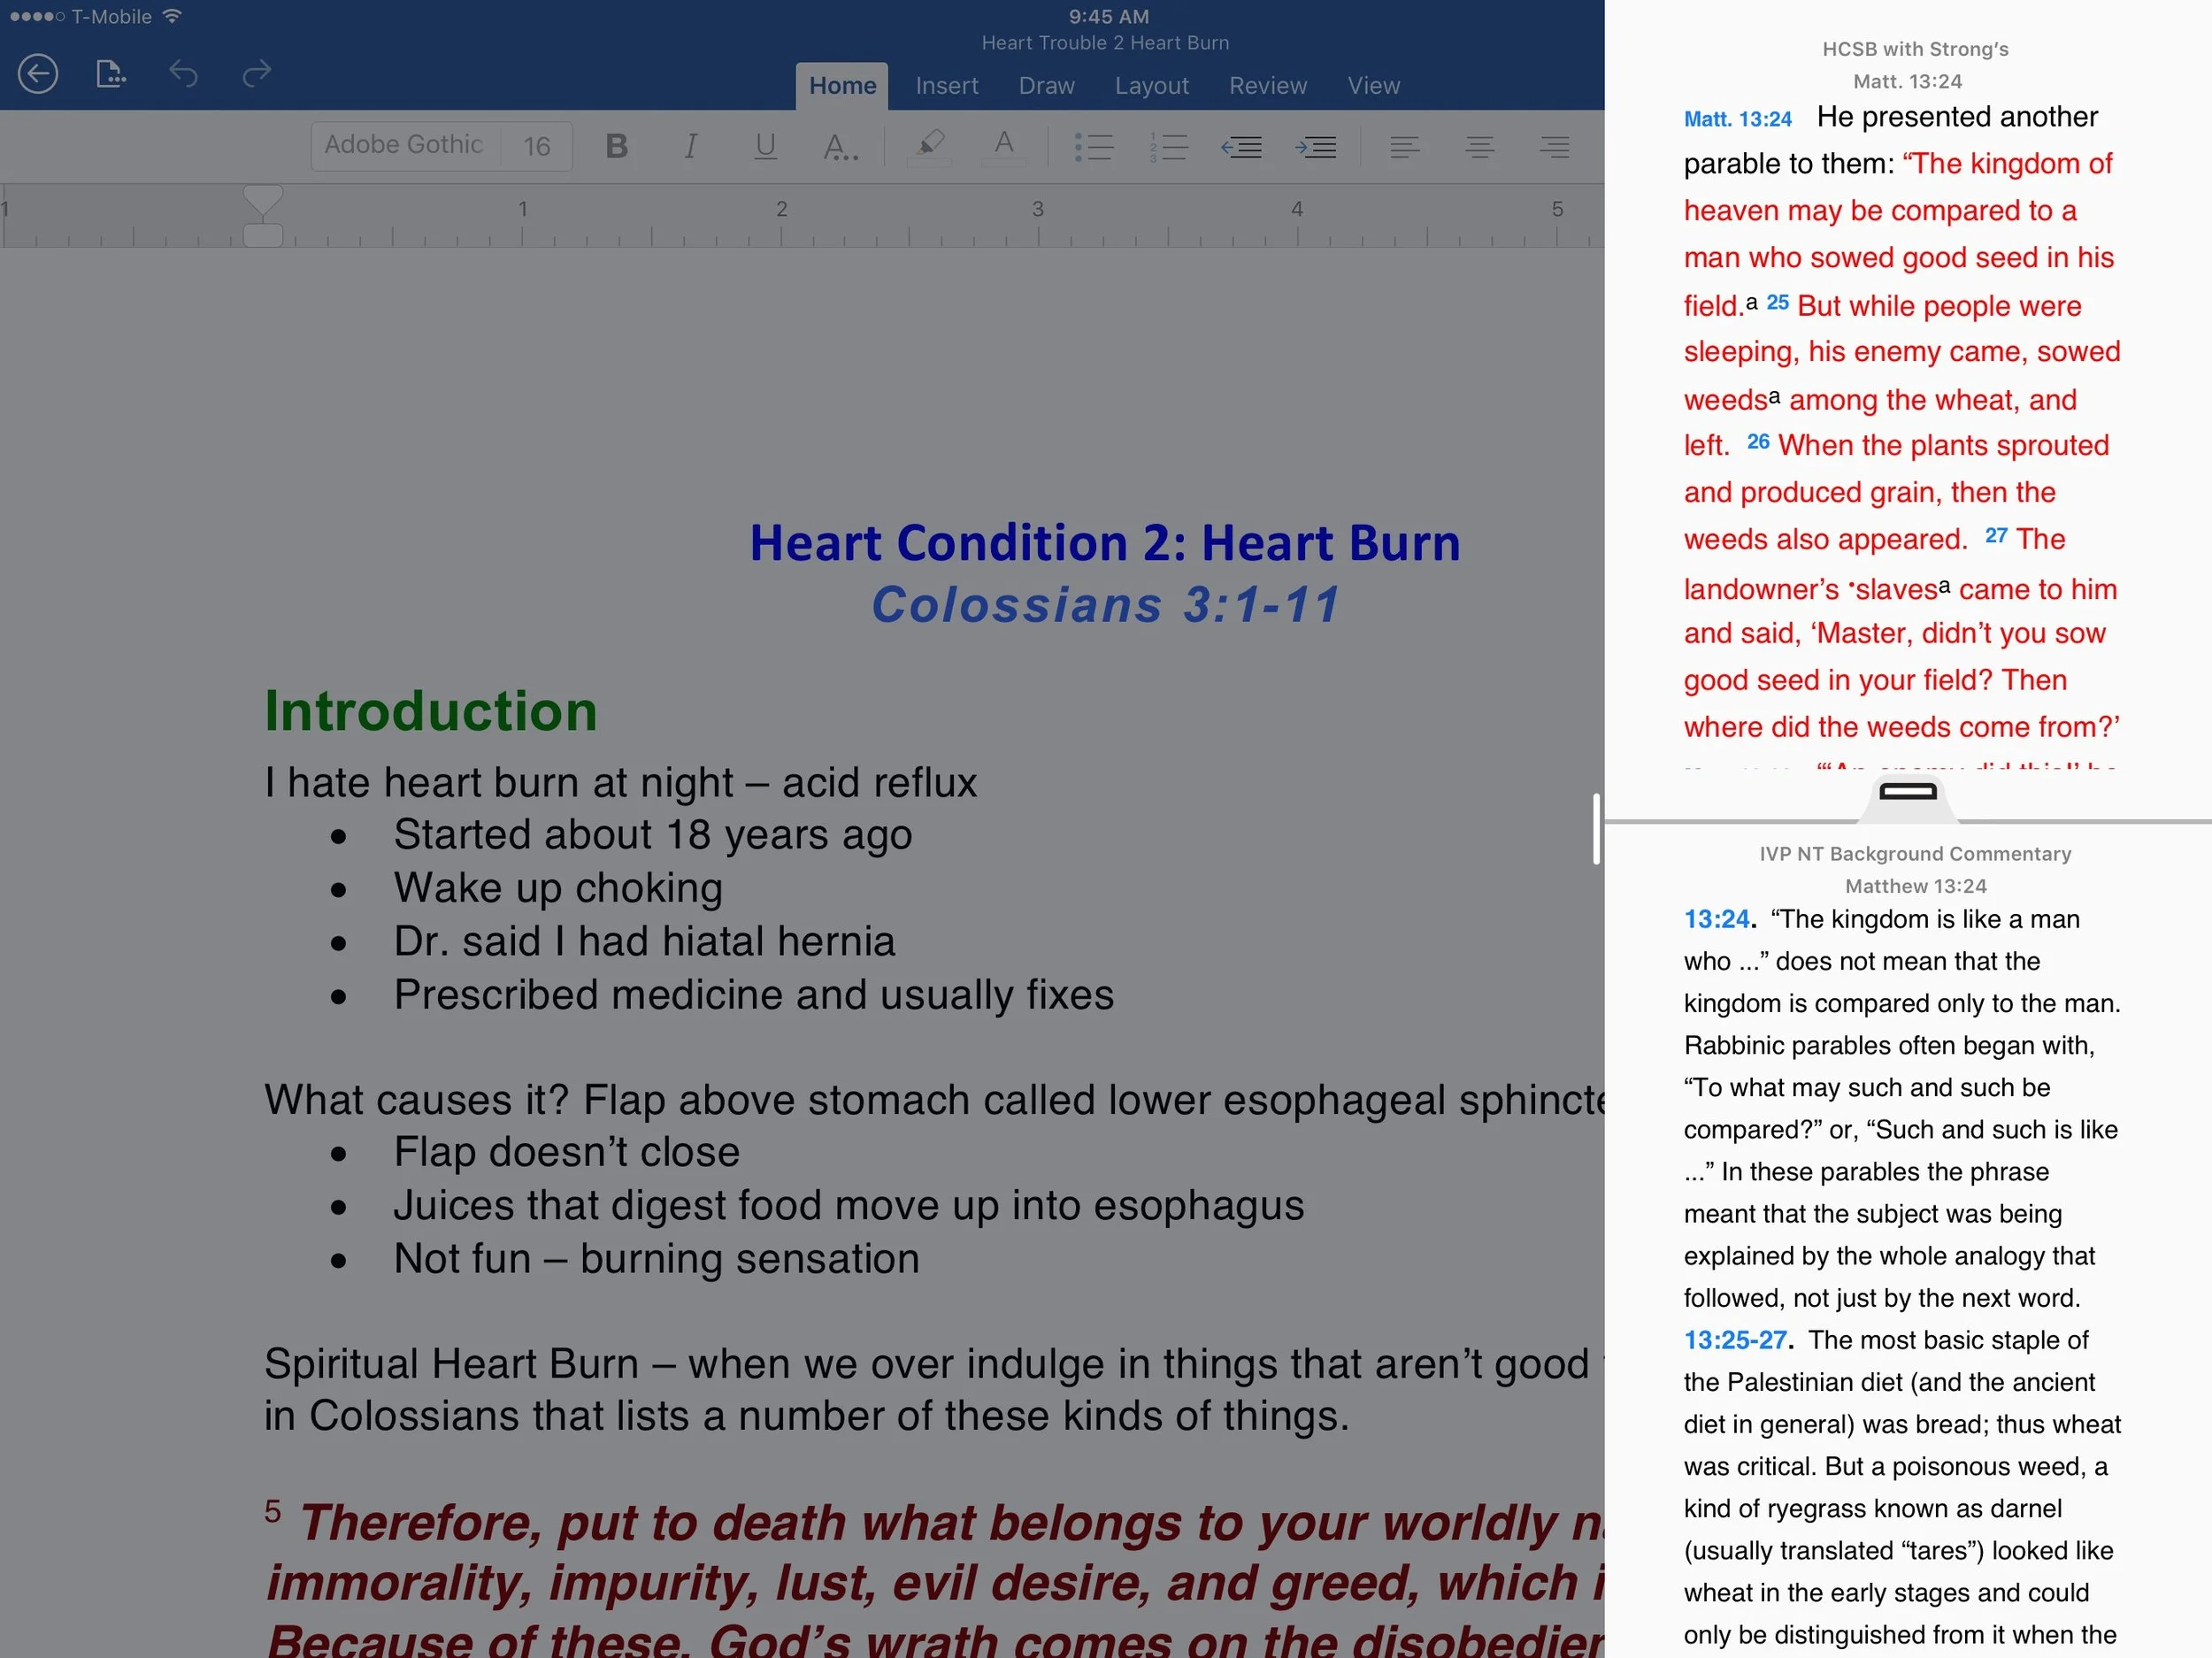
Task: Insert a bulleted list
Action: [1093, 147]
